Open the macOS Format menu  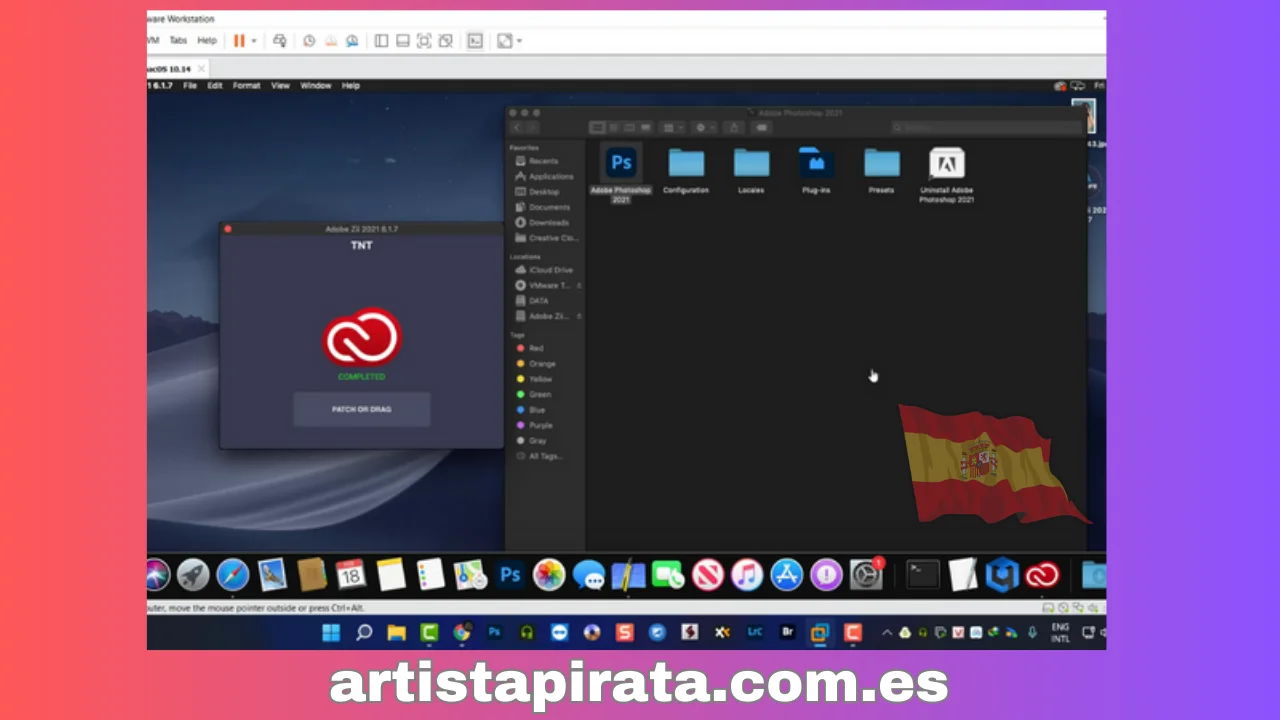coord(246,86)
